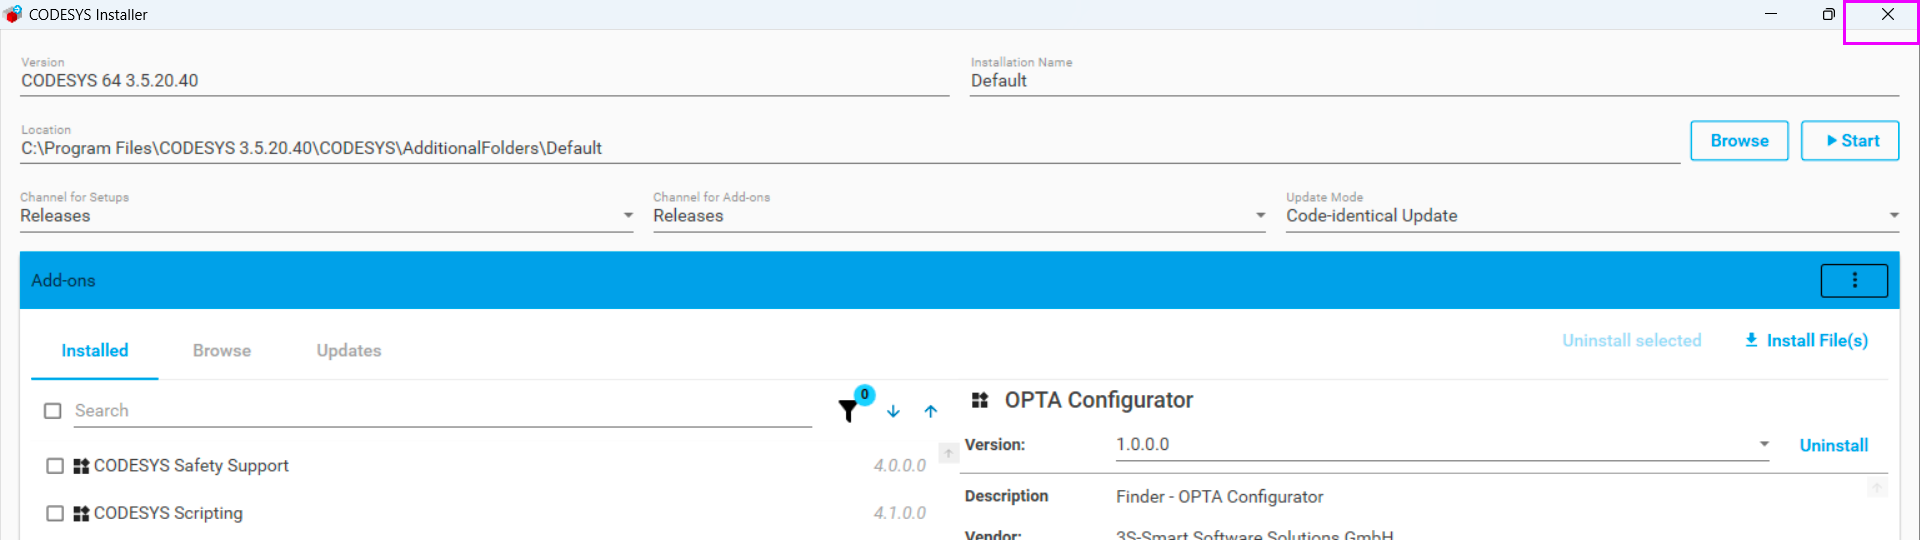Close the CODESYS Installer window

1887,14
